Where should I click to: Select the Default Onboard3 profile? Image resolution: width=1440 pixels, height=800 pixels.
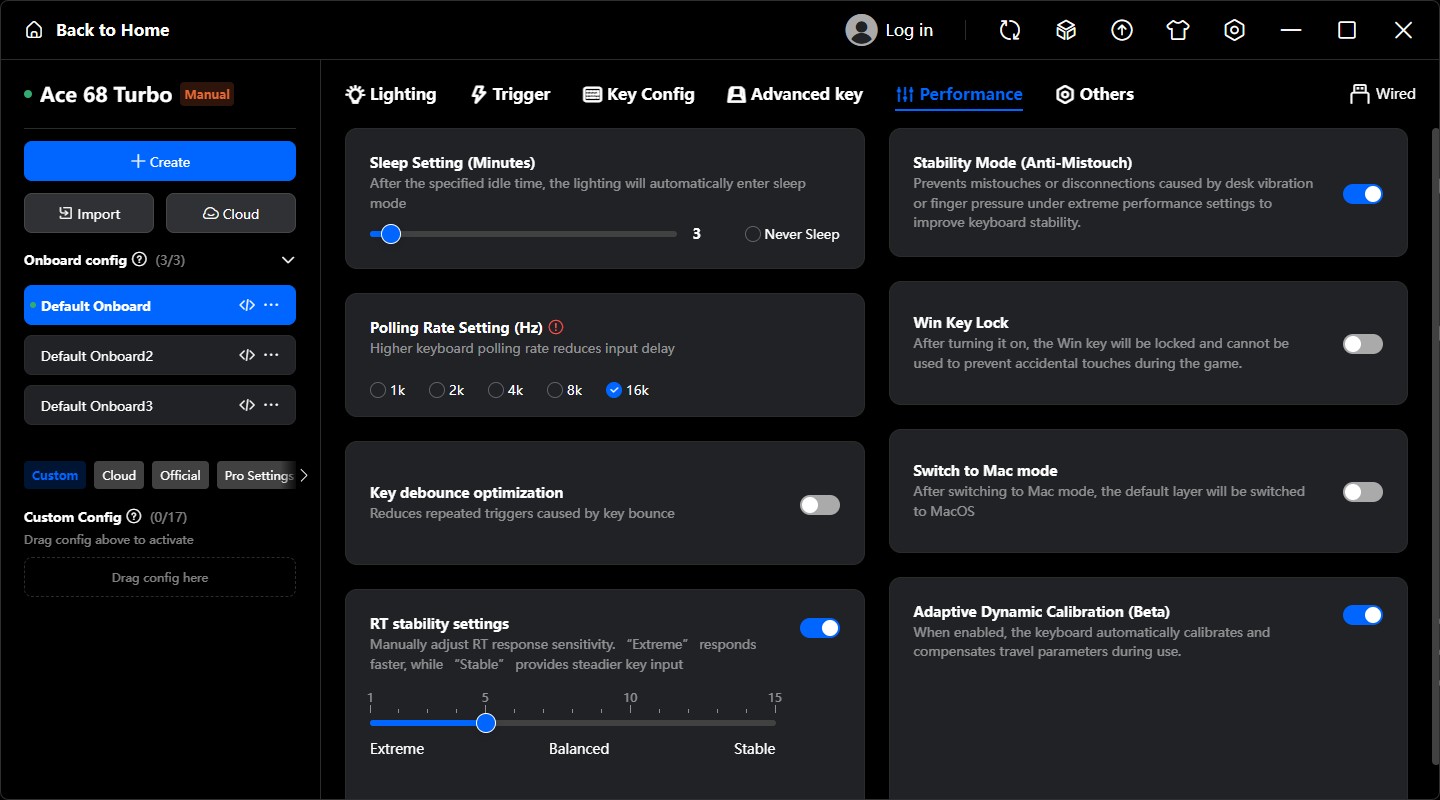(160, 405)
